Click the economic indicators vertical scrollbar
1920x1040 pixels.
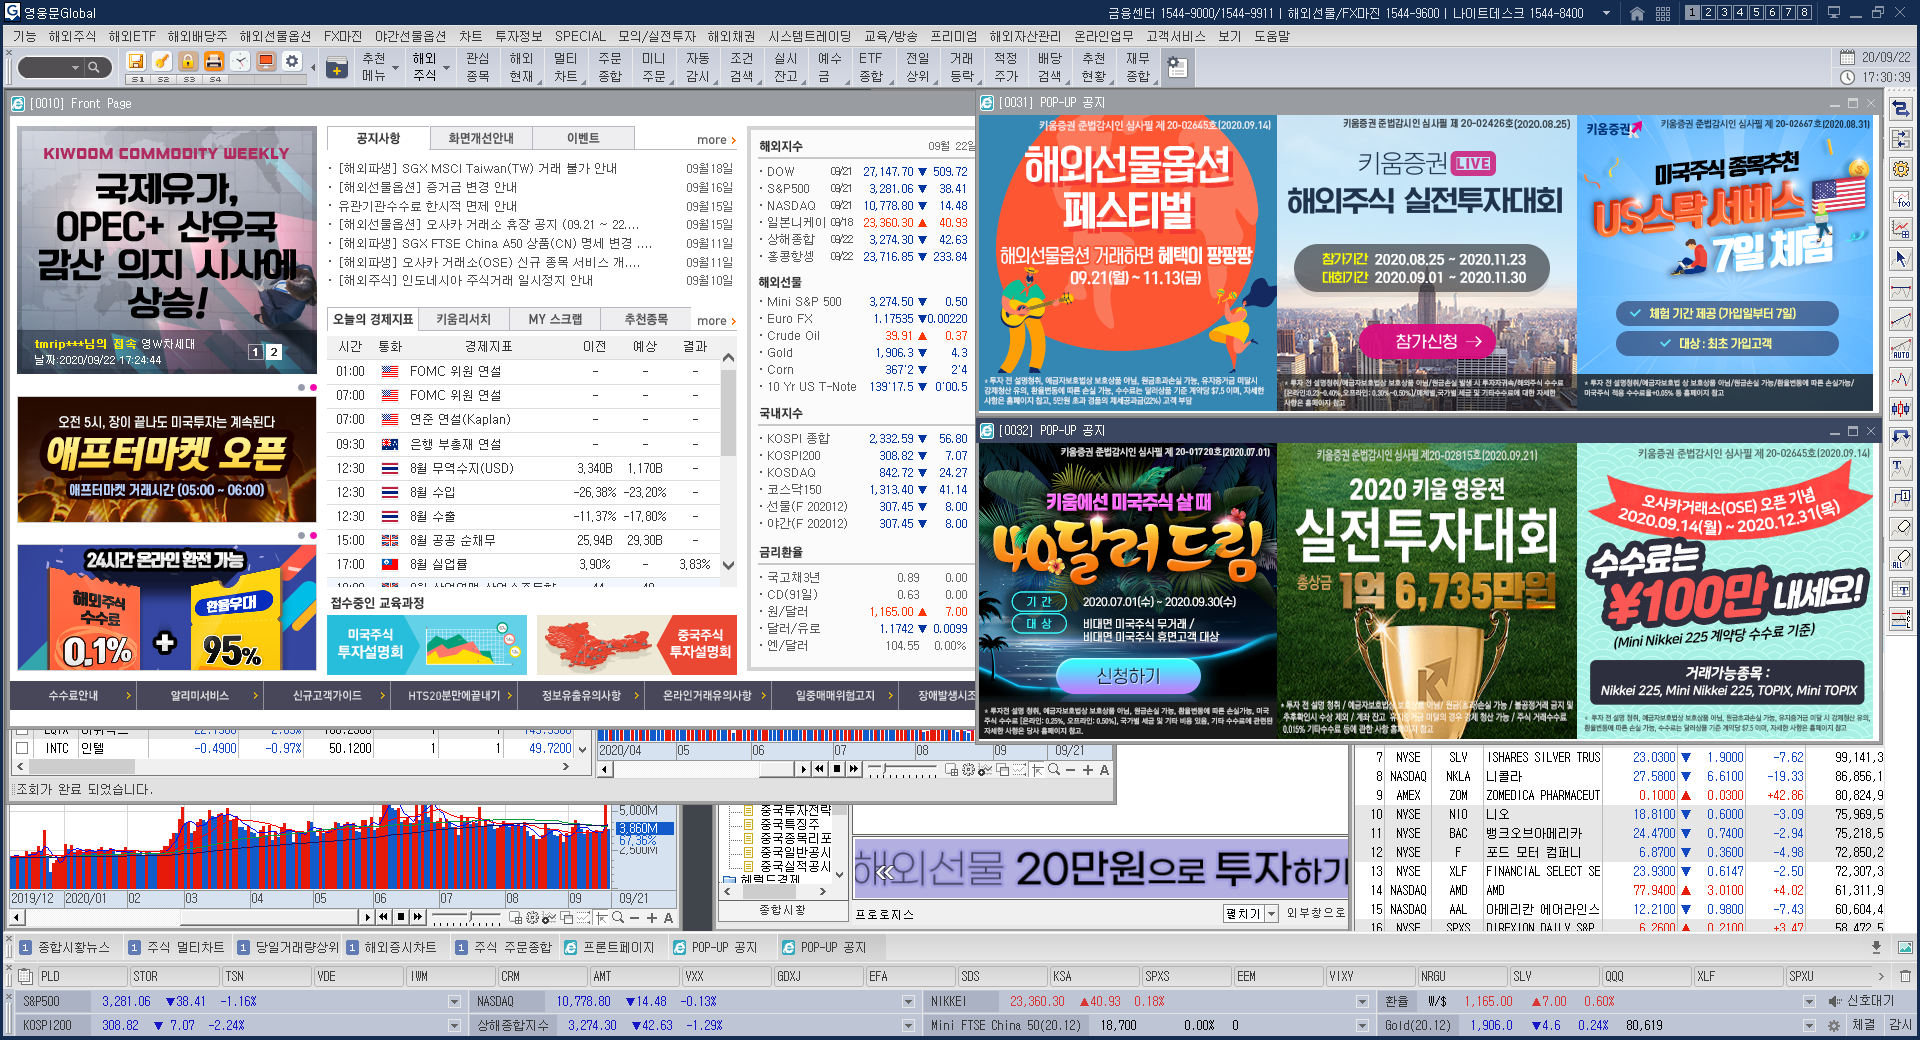[728, 461]
